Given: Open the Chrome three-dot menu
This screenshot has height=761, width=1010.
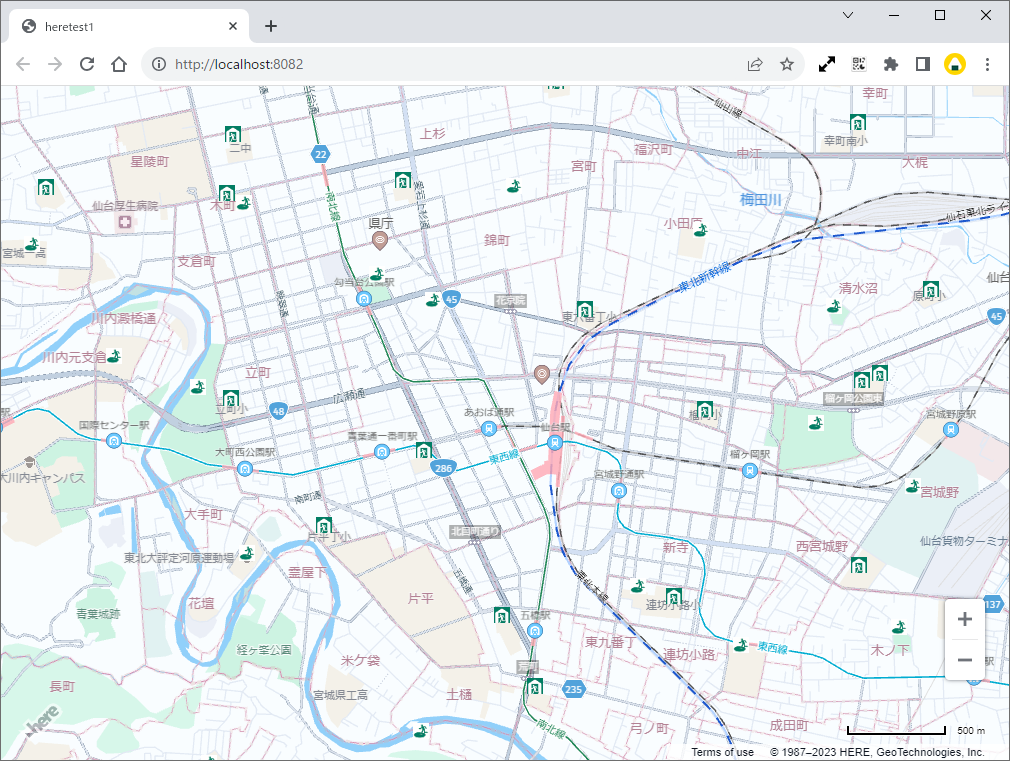Looking at the screenshot, I should (x=987, y=64).
